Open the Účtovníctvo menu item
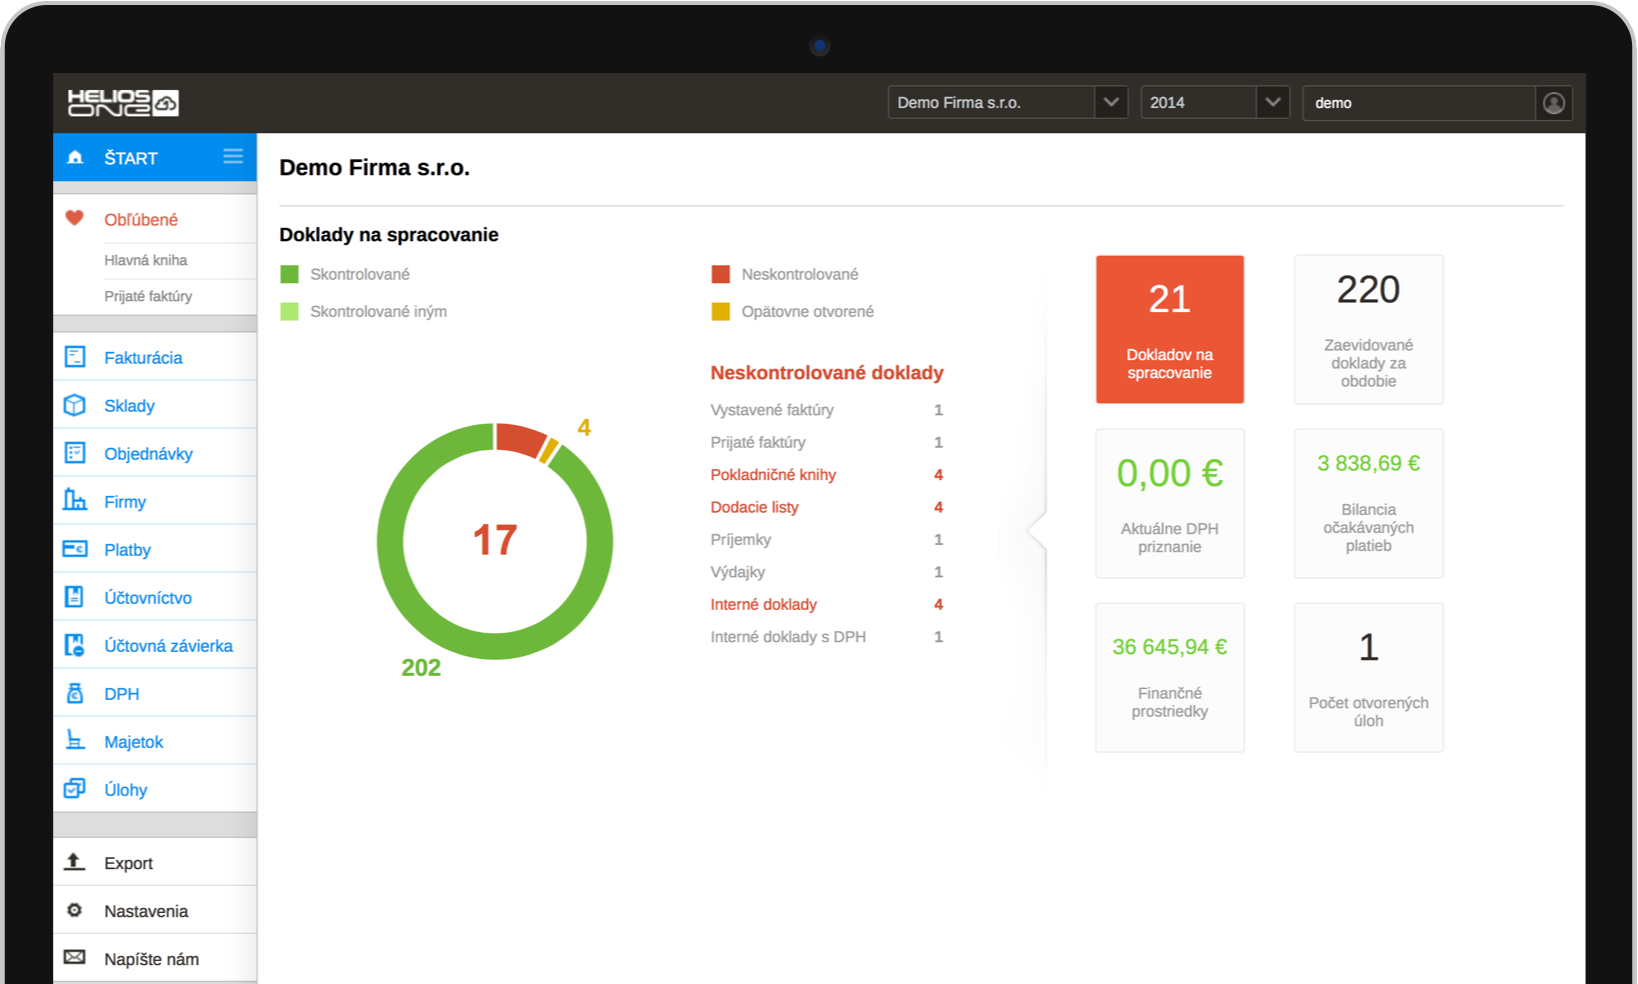 pos(148,597)
